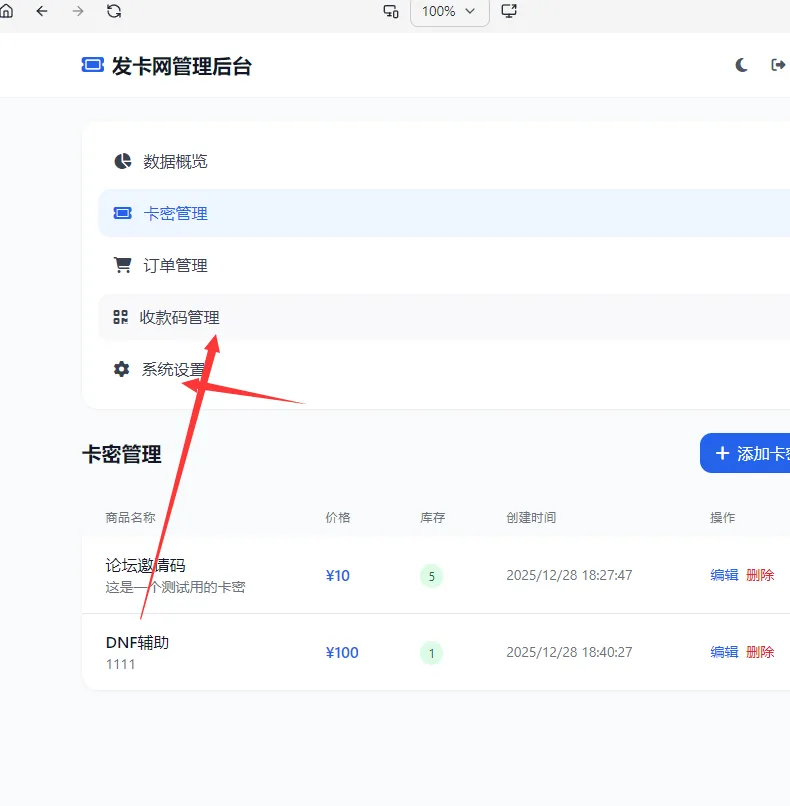The height and width of the screenshot is (806, 790).
Task: Click the stock badge 5 for 论坛邀请码
Action: [431, 576]
